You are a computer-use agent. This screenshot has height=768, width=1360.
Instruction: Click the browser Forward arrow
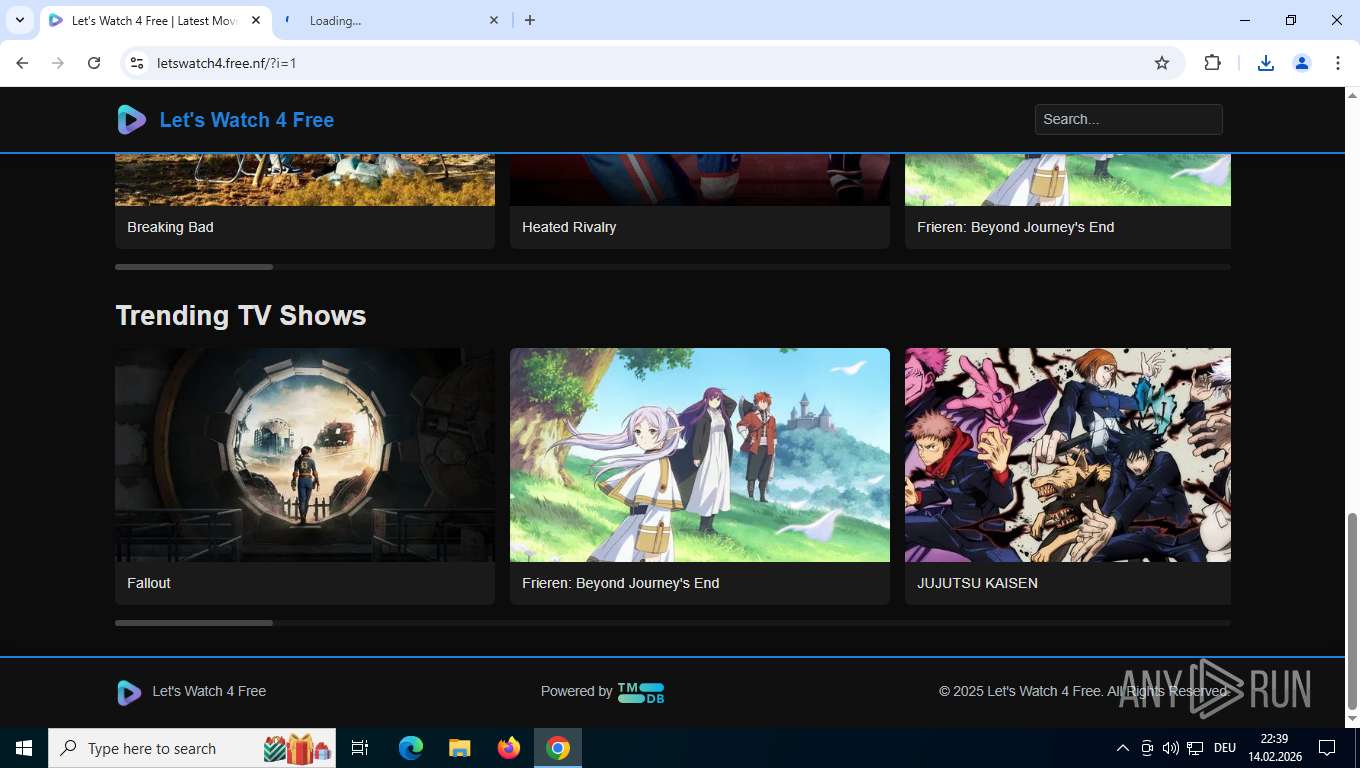(58, 63)
